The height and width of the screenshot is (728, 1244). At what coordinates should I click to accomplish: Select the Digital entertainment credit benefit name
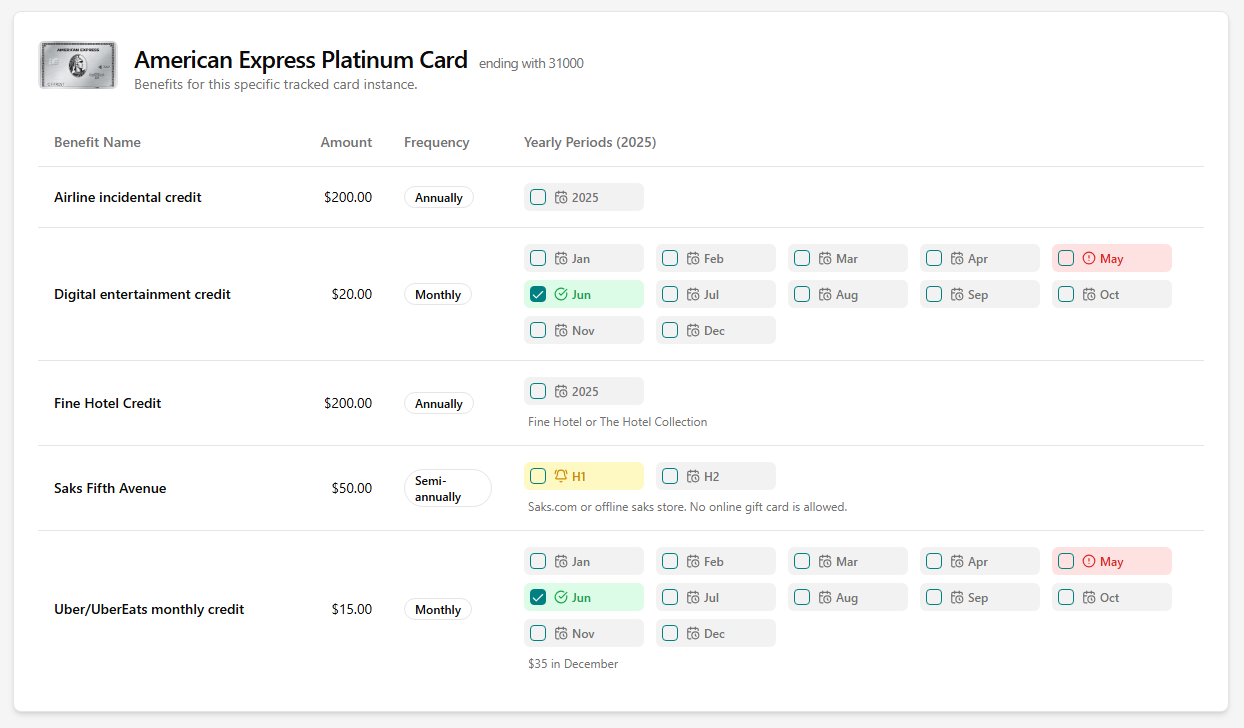tap(142, 294)
